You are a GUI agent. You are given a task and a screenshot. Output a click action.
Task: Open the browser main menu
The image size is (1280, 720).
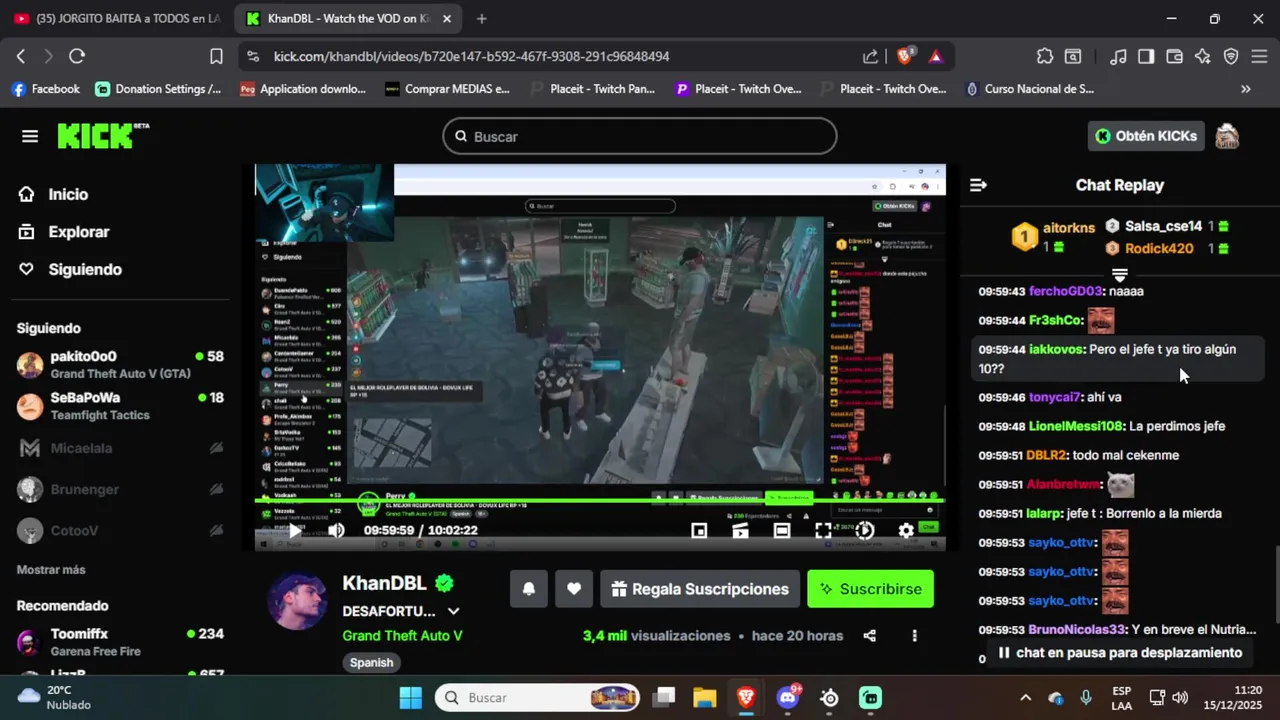point(1260,57)
